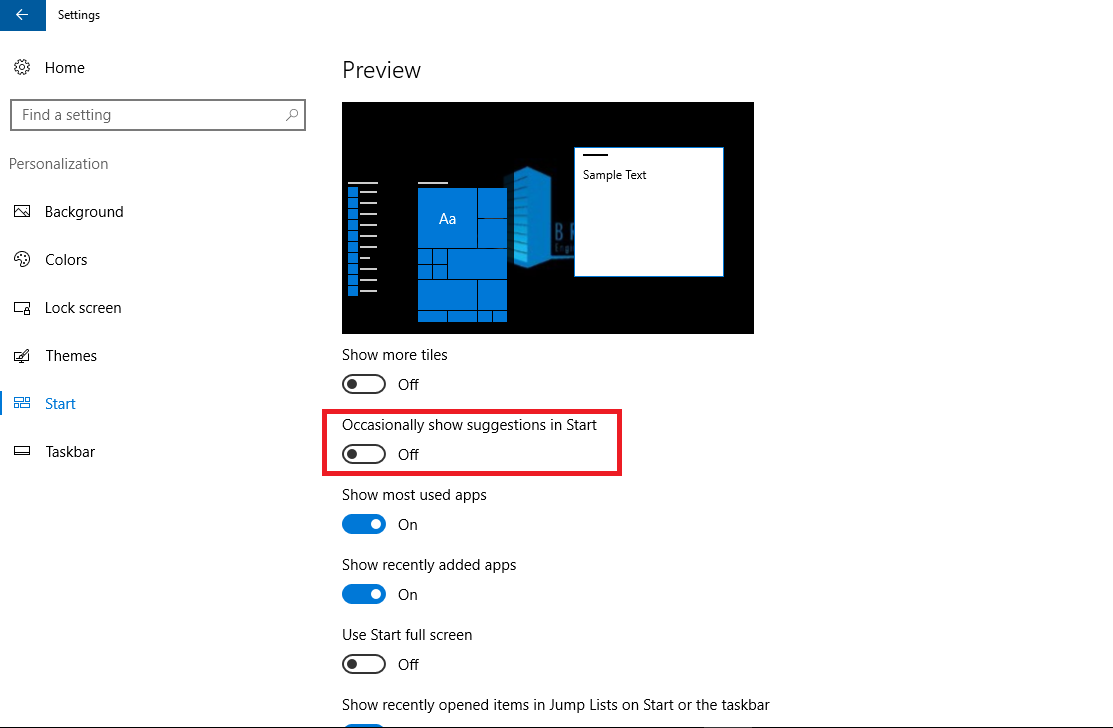This screenshot has height=728, width=1113.
Task: Click the Colors palette icon in the sidebar
Action: 22,260
